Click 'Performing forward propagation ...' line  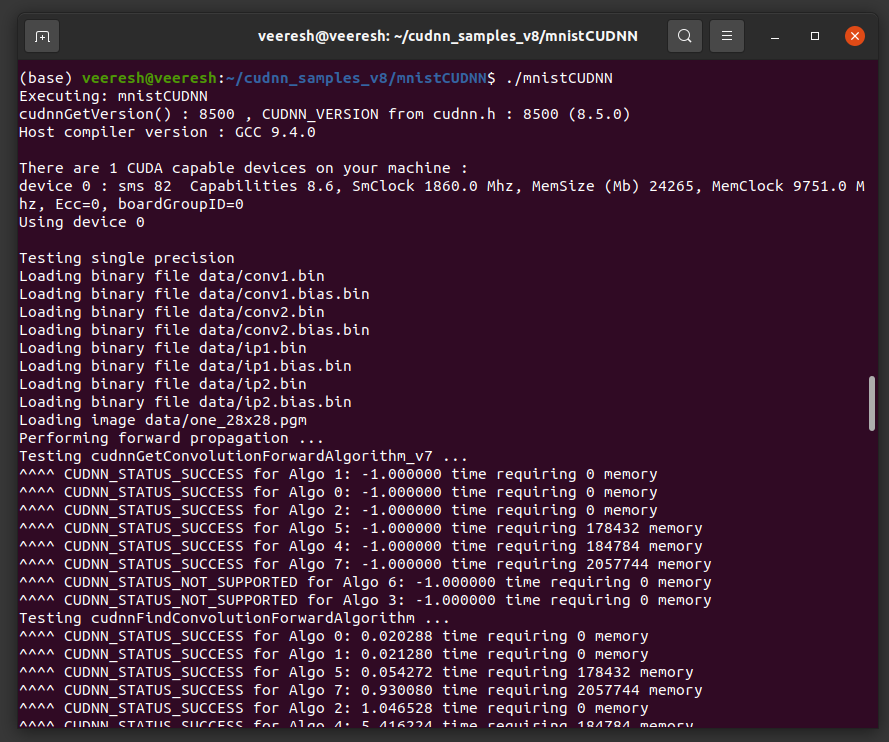(171, 439)
